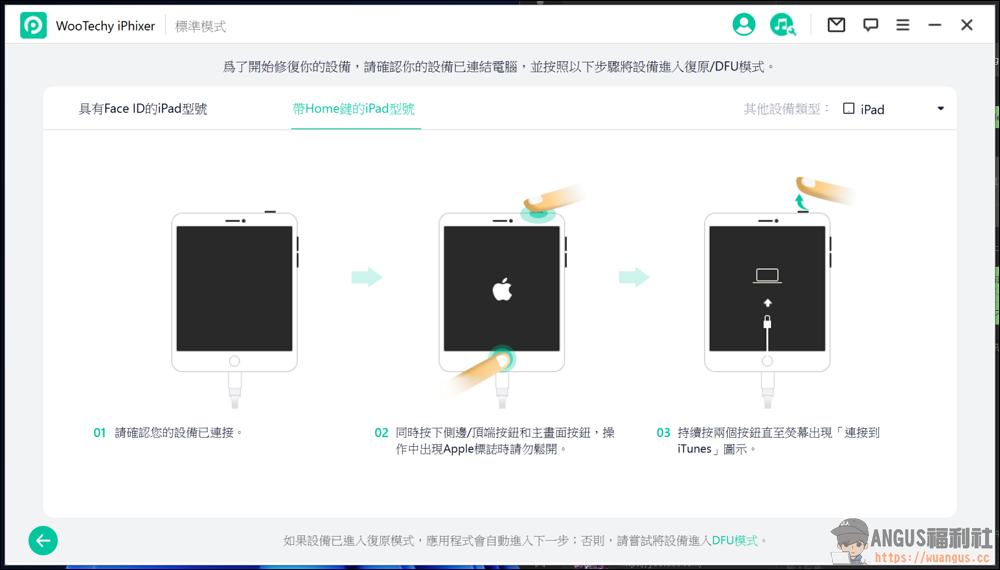Open the iPad device type dropdown

893,109
